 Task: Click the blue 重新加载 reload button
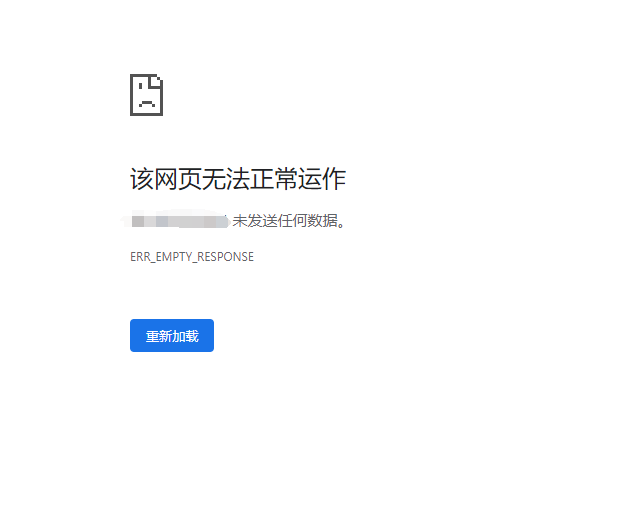coord(172,335)
